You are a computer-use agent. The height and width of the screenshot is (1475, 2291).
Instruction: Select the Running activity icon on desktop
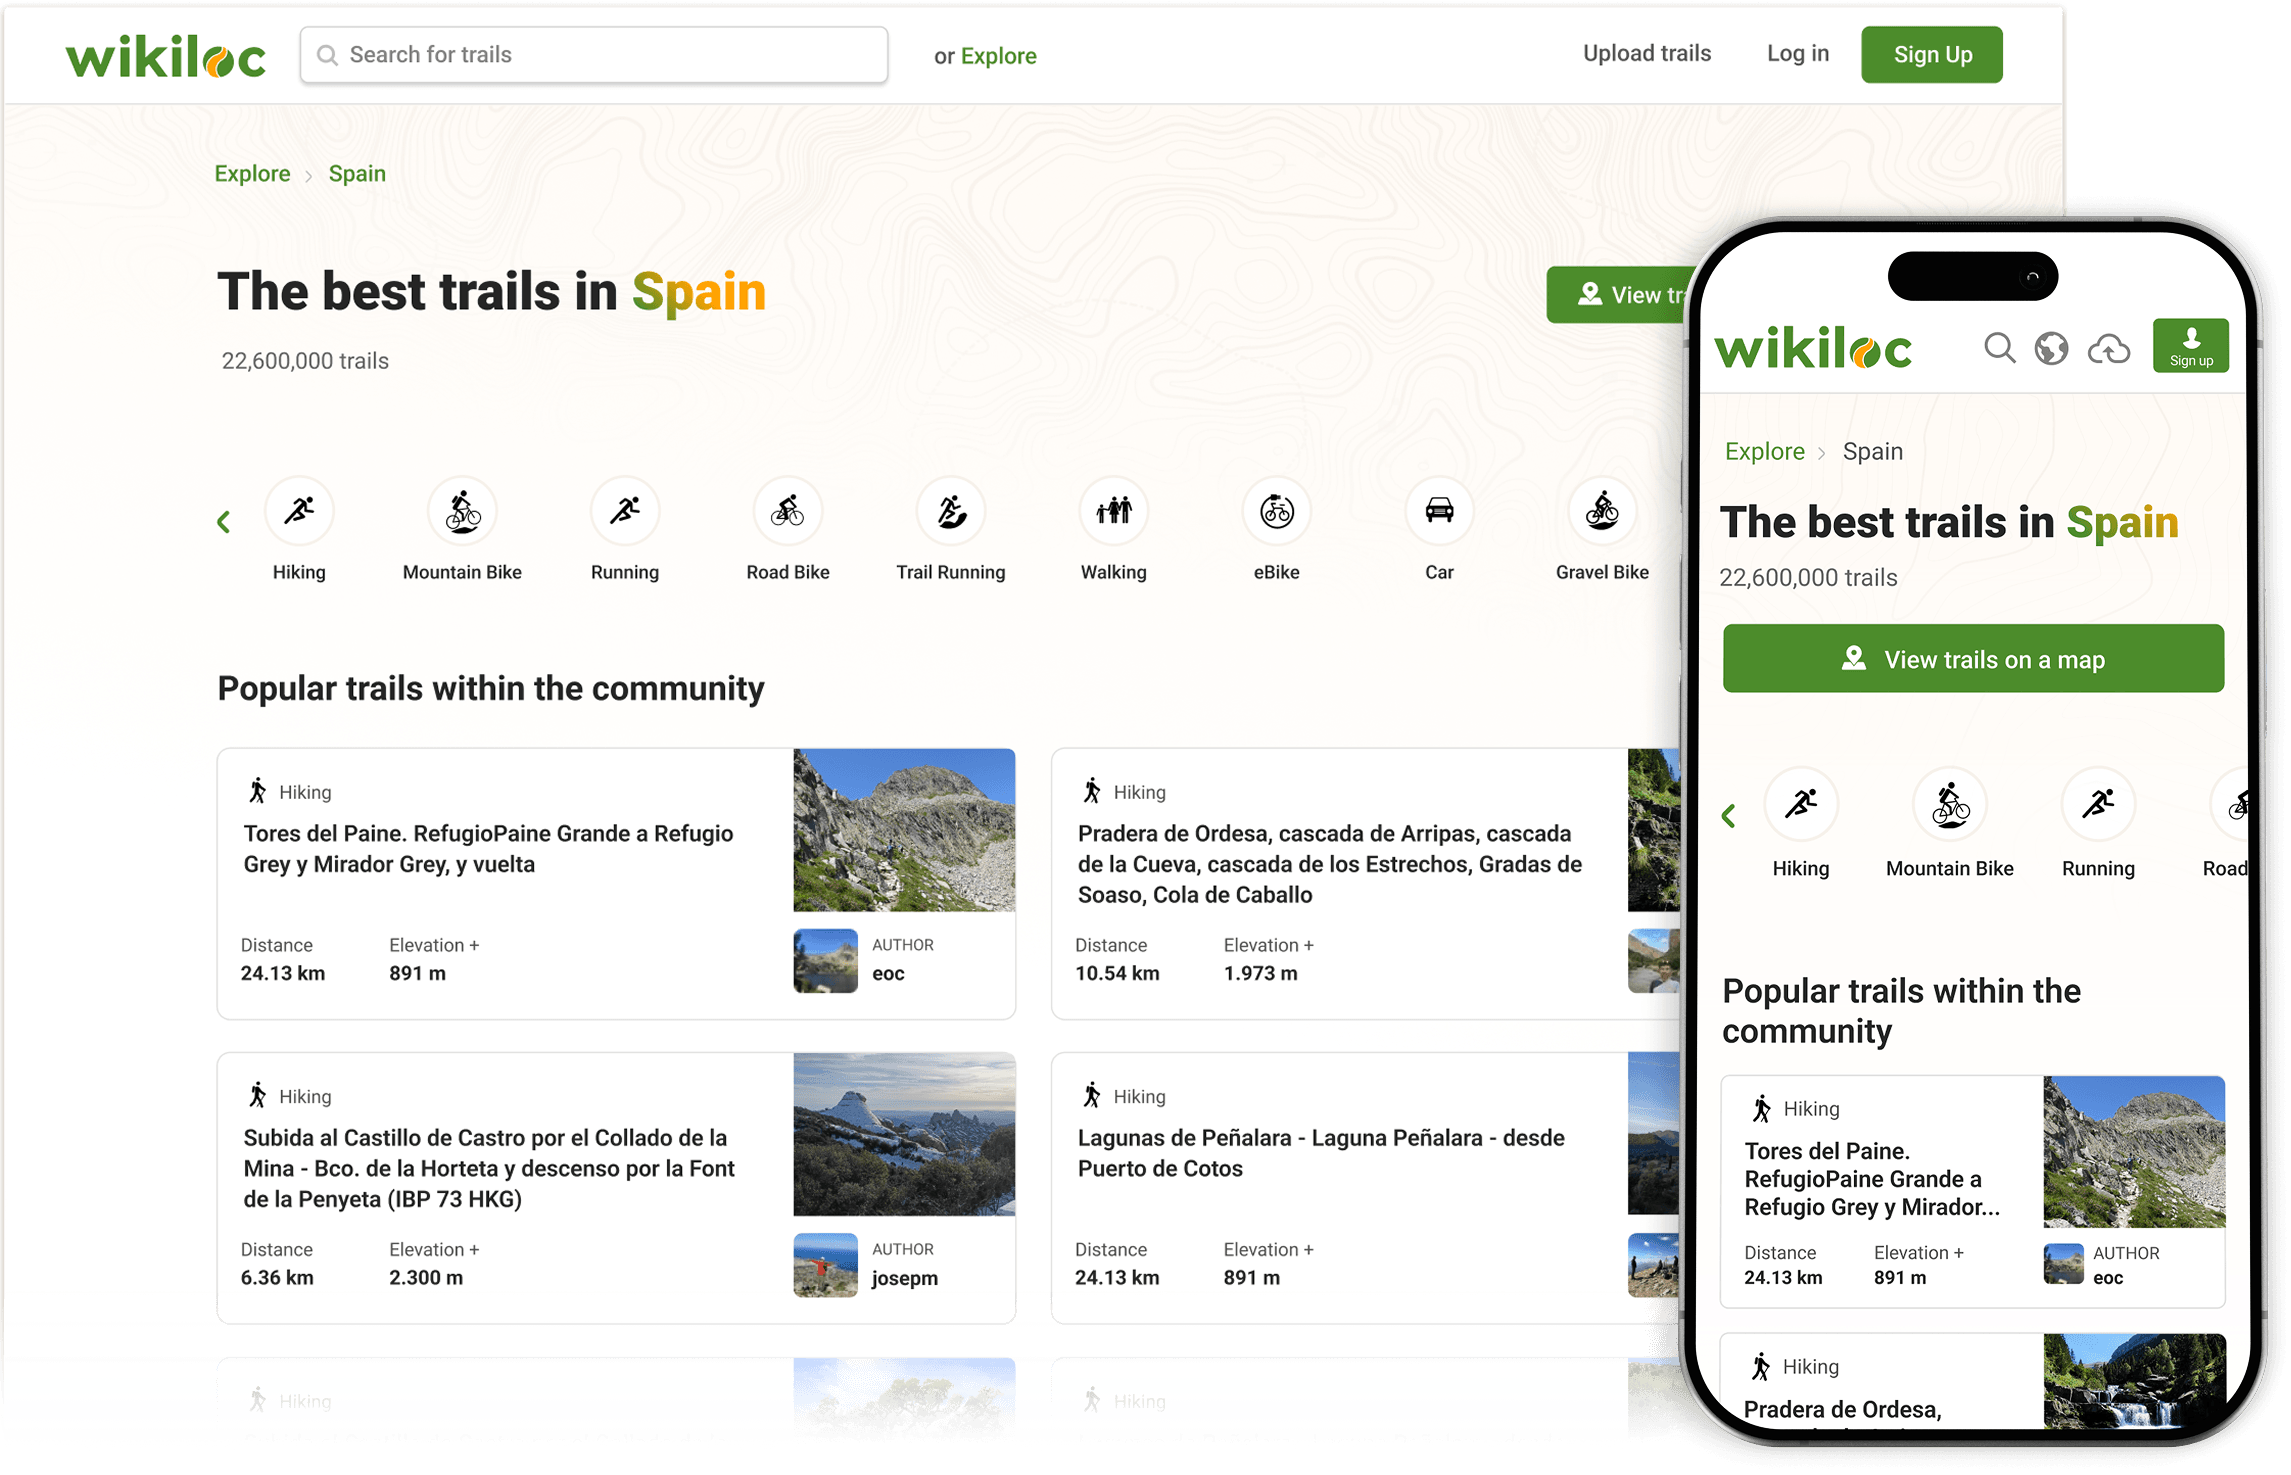coord(625,511)
